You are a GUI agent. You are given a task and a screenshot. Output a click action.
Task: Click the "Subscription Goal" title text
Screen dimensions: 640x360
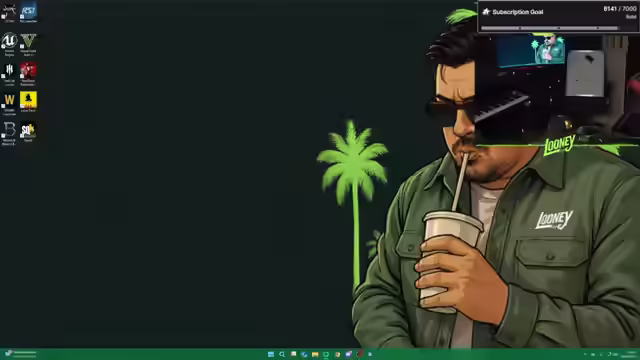pos(518,12)
